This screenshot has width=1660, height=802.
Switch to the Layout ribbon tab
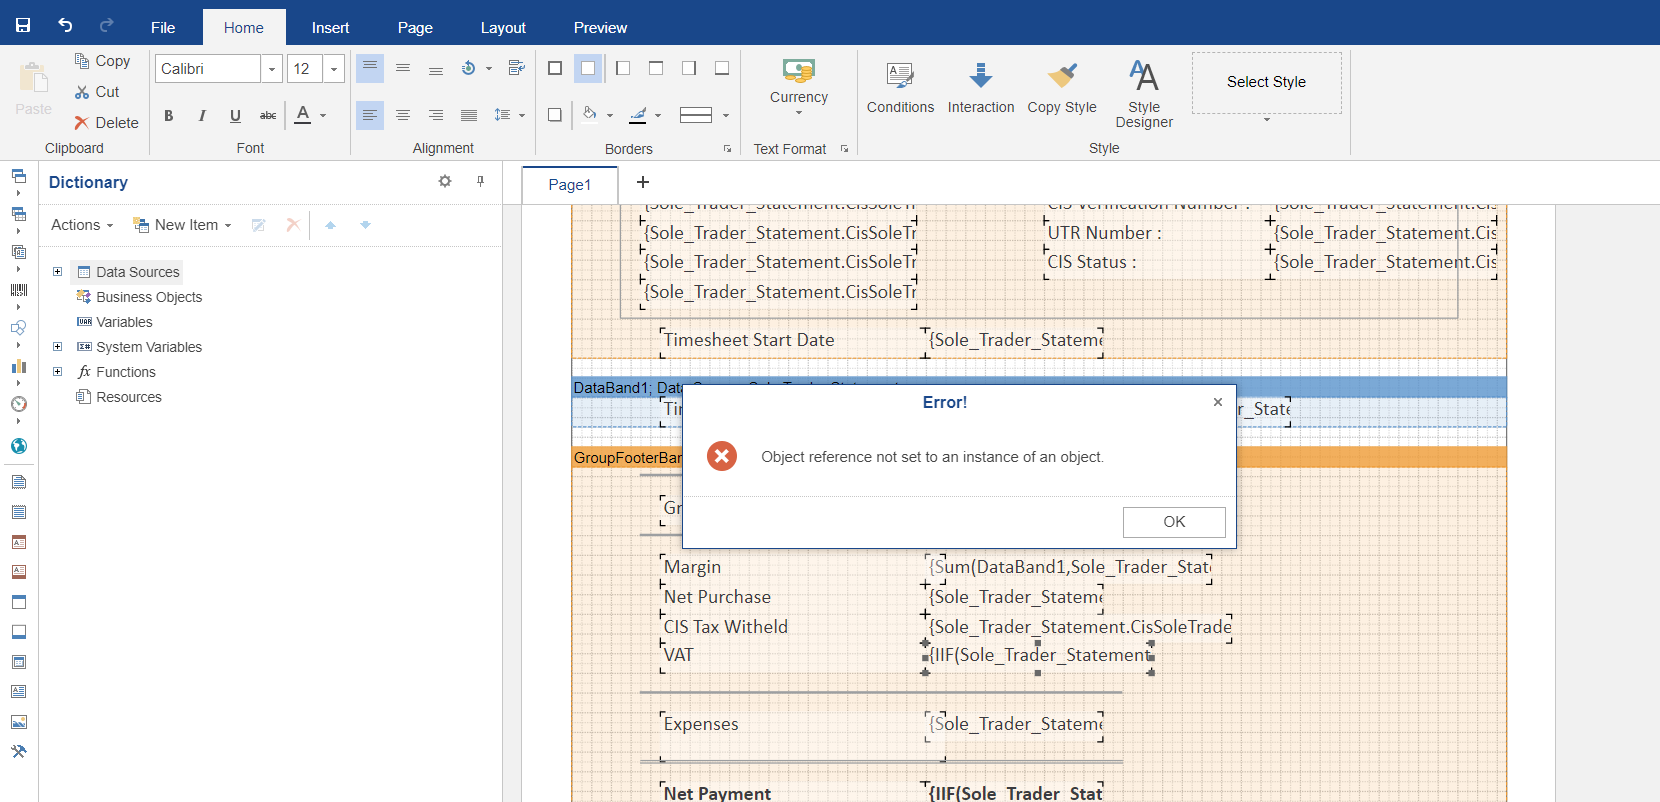pos(503,27)
